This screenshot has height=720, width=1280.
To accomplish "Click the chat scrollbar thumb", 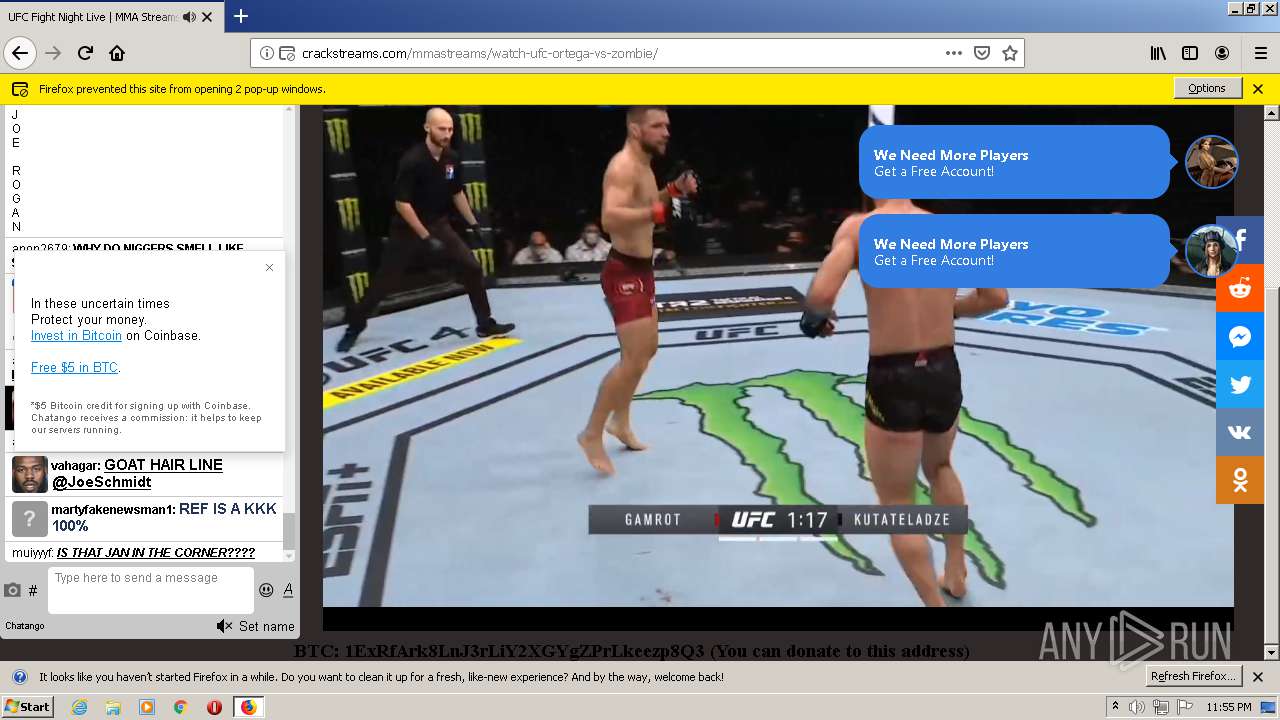I will (x=290, y=532).
